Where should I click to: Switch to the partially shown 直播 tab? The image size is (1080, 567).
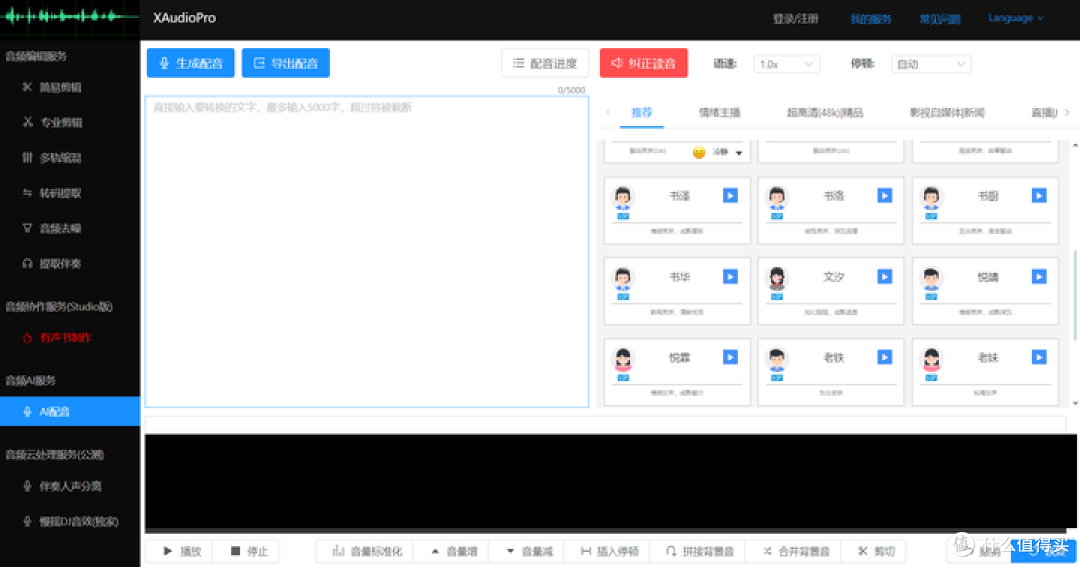coord(1043,112)
